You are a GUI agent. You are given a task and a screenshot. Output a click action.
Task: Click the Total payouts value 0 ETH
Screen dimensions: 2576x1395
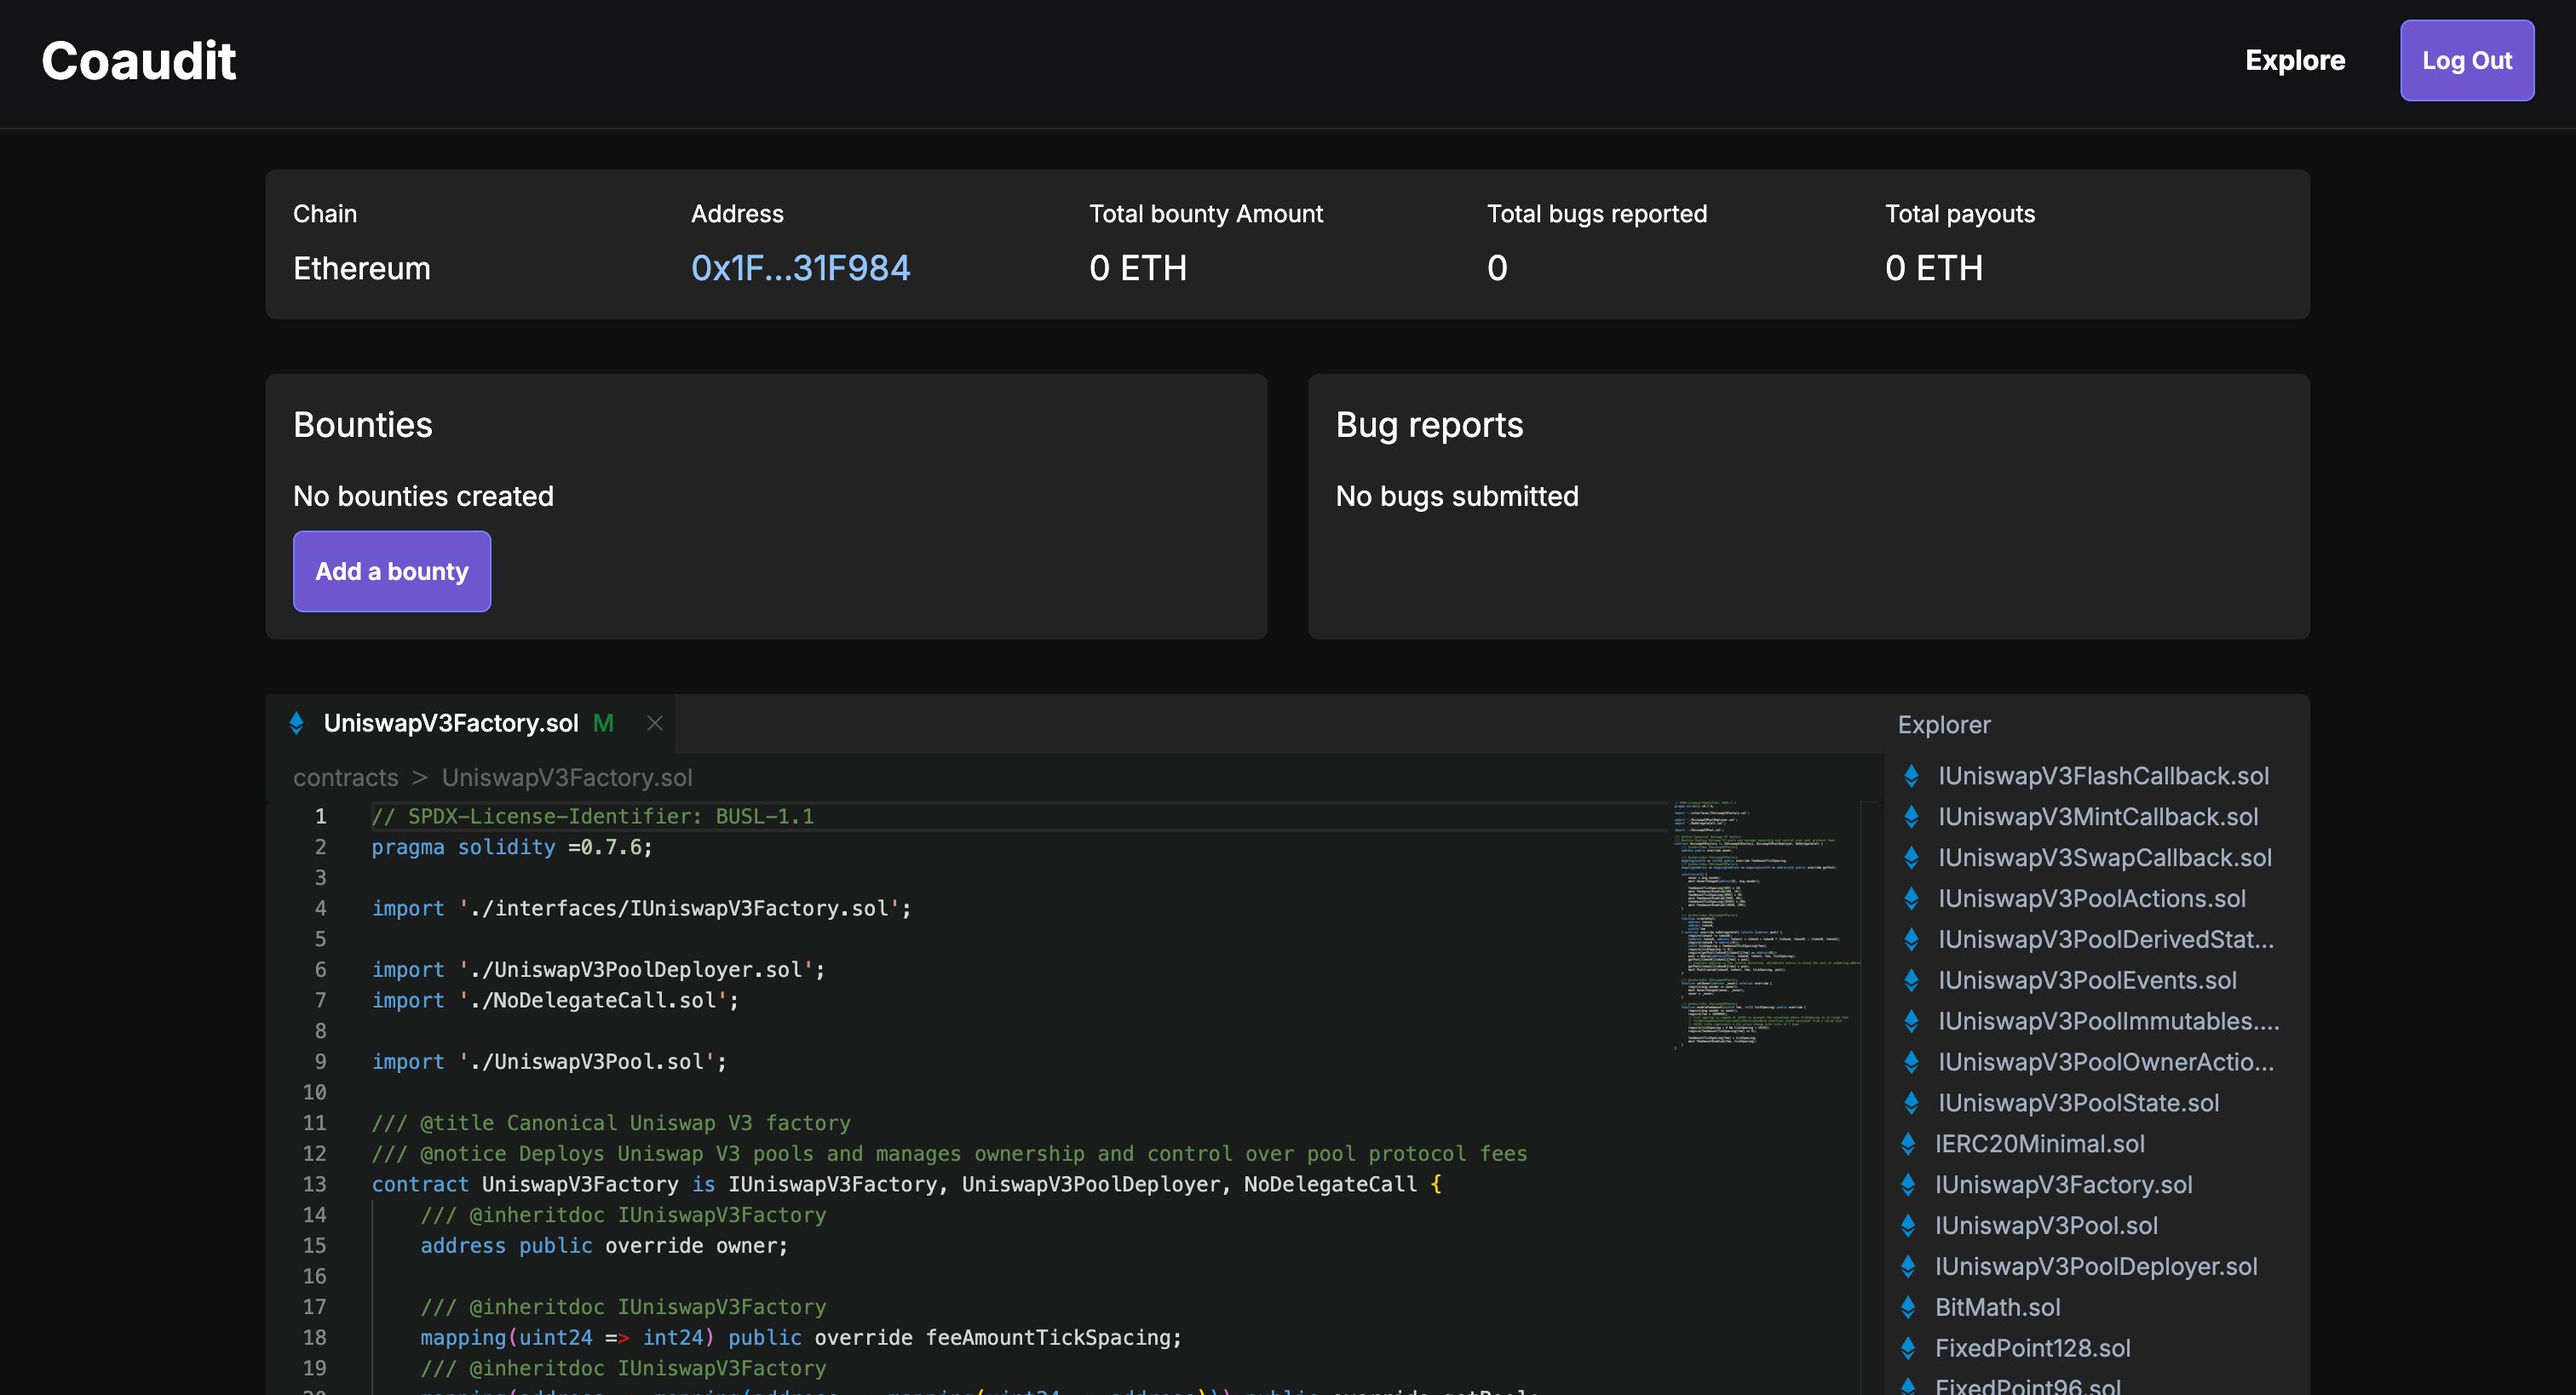[1934, 268]
